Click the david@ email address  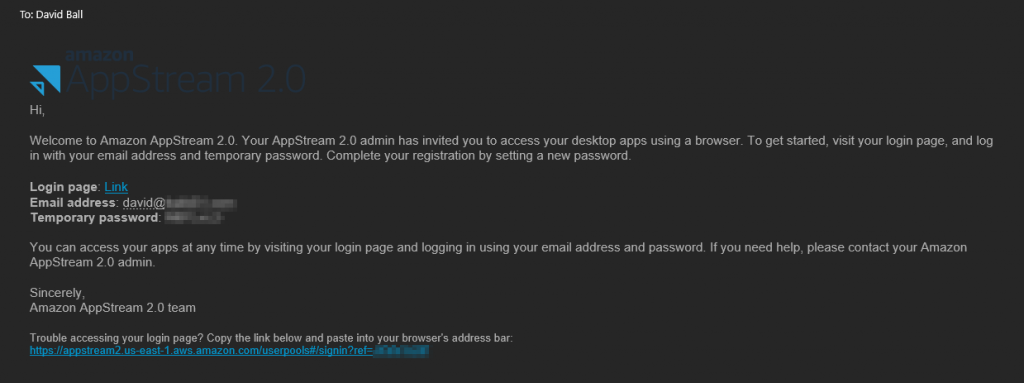pyautogui.click(x=179, y=203)
